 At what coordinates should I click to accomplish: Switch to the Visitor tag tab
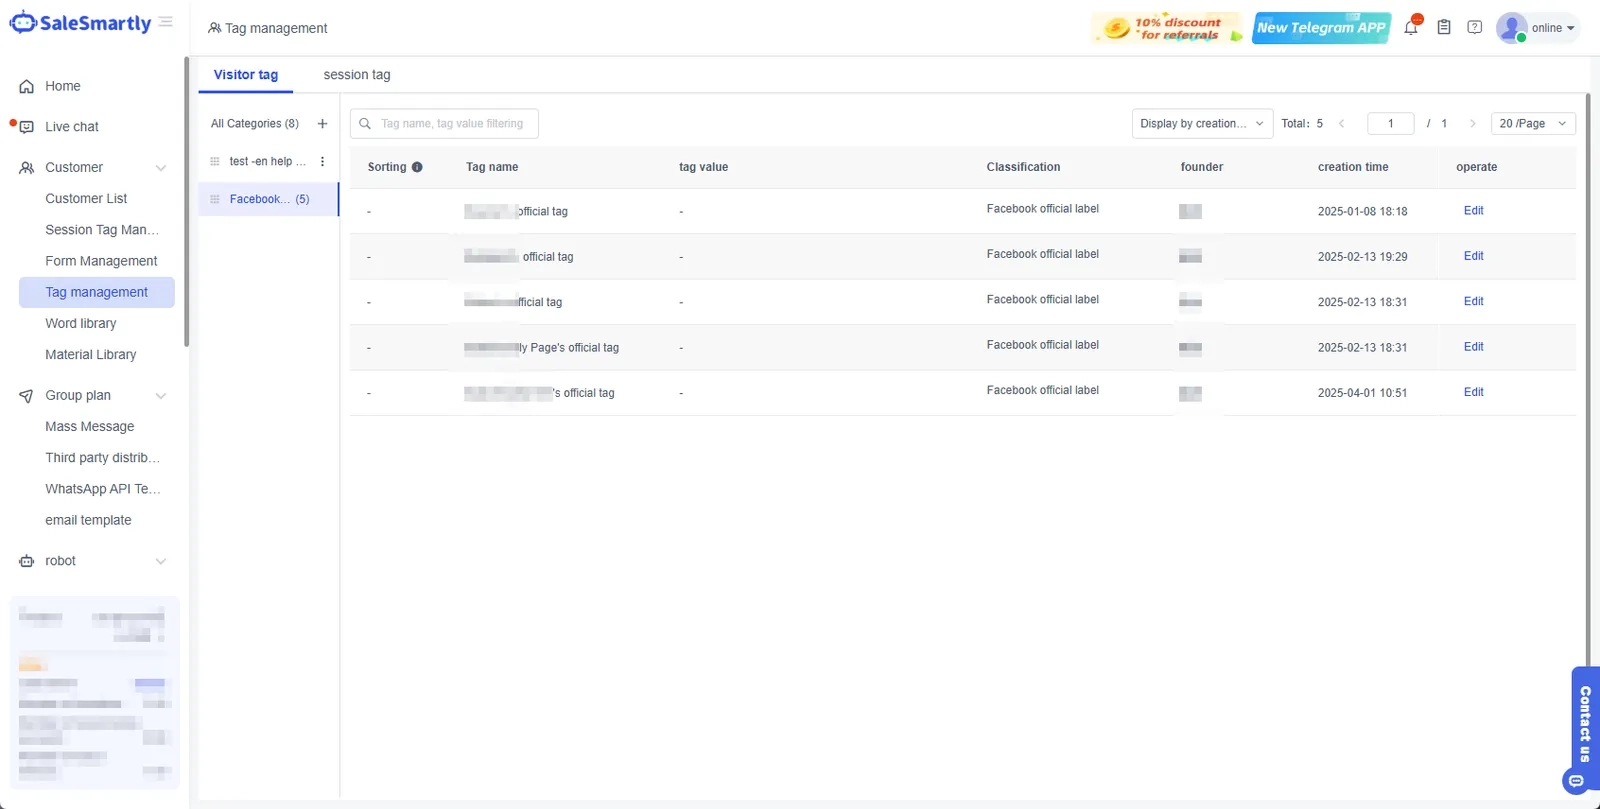[x=246, y=75]
